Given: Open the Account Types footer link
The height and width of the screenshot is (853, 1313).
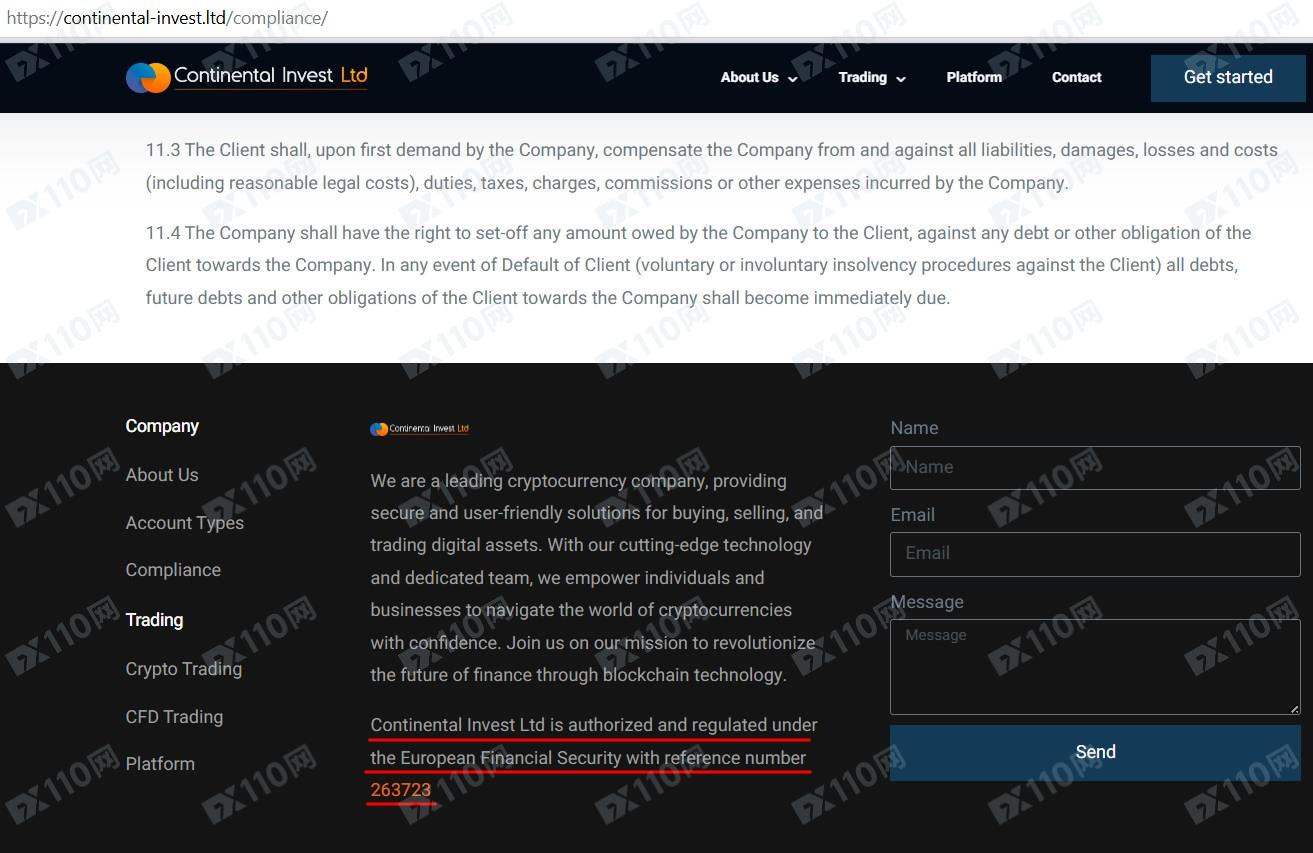Looking at the screenshot, I should (x=184, y=523).
